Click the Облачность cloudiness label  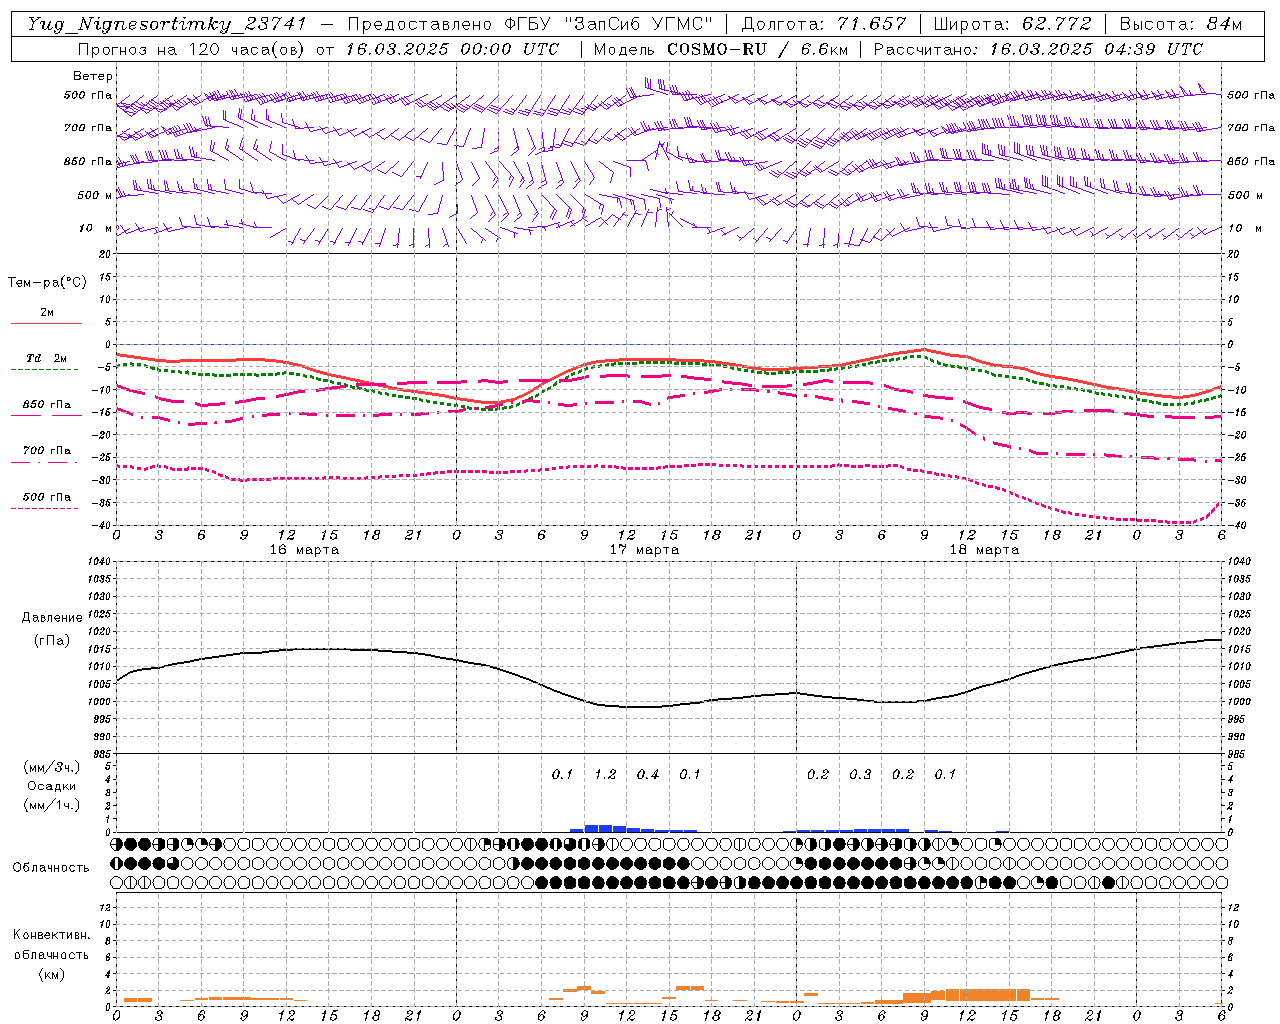52,868
